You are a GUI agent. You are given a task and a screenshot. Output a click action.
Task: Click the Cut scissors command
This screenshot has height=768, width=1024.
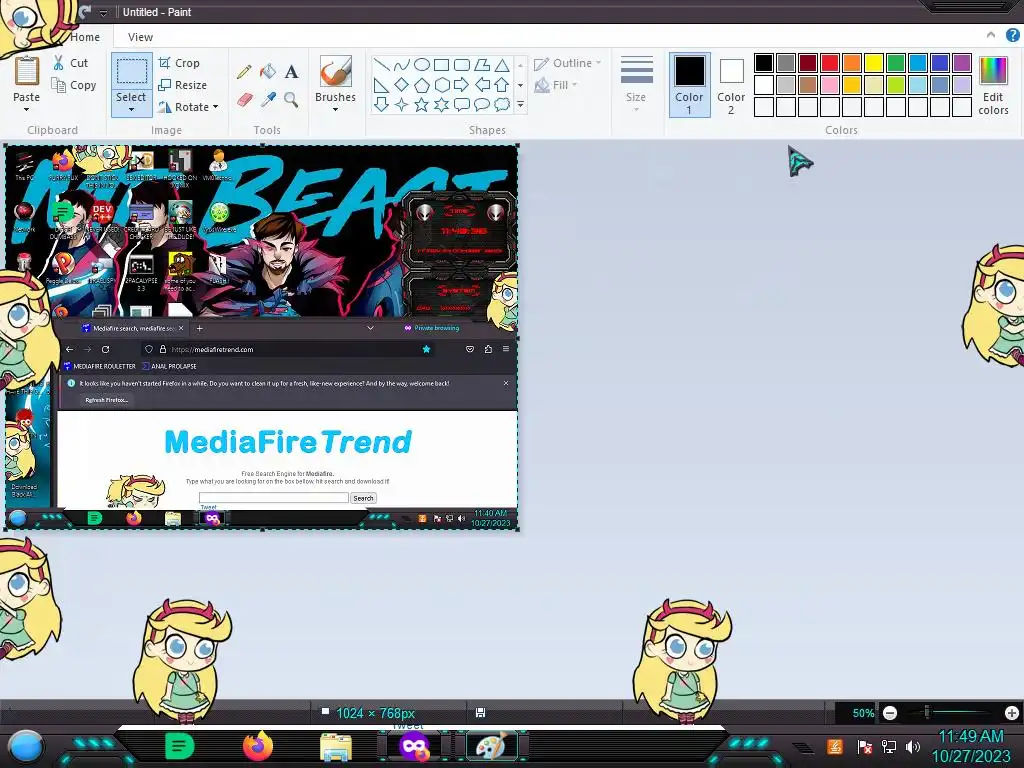tap(70, 63)
